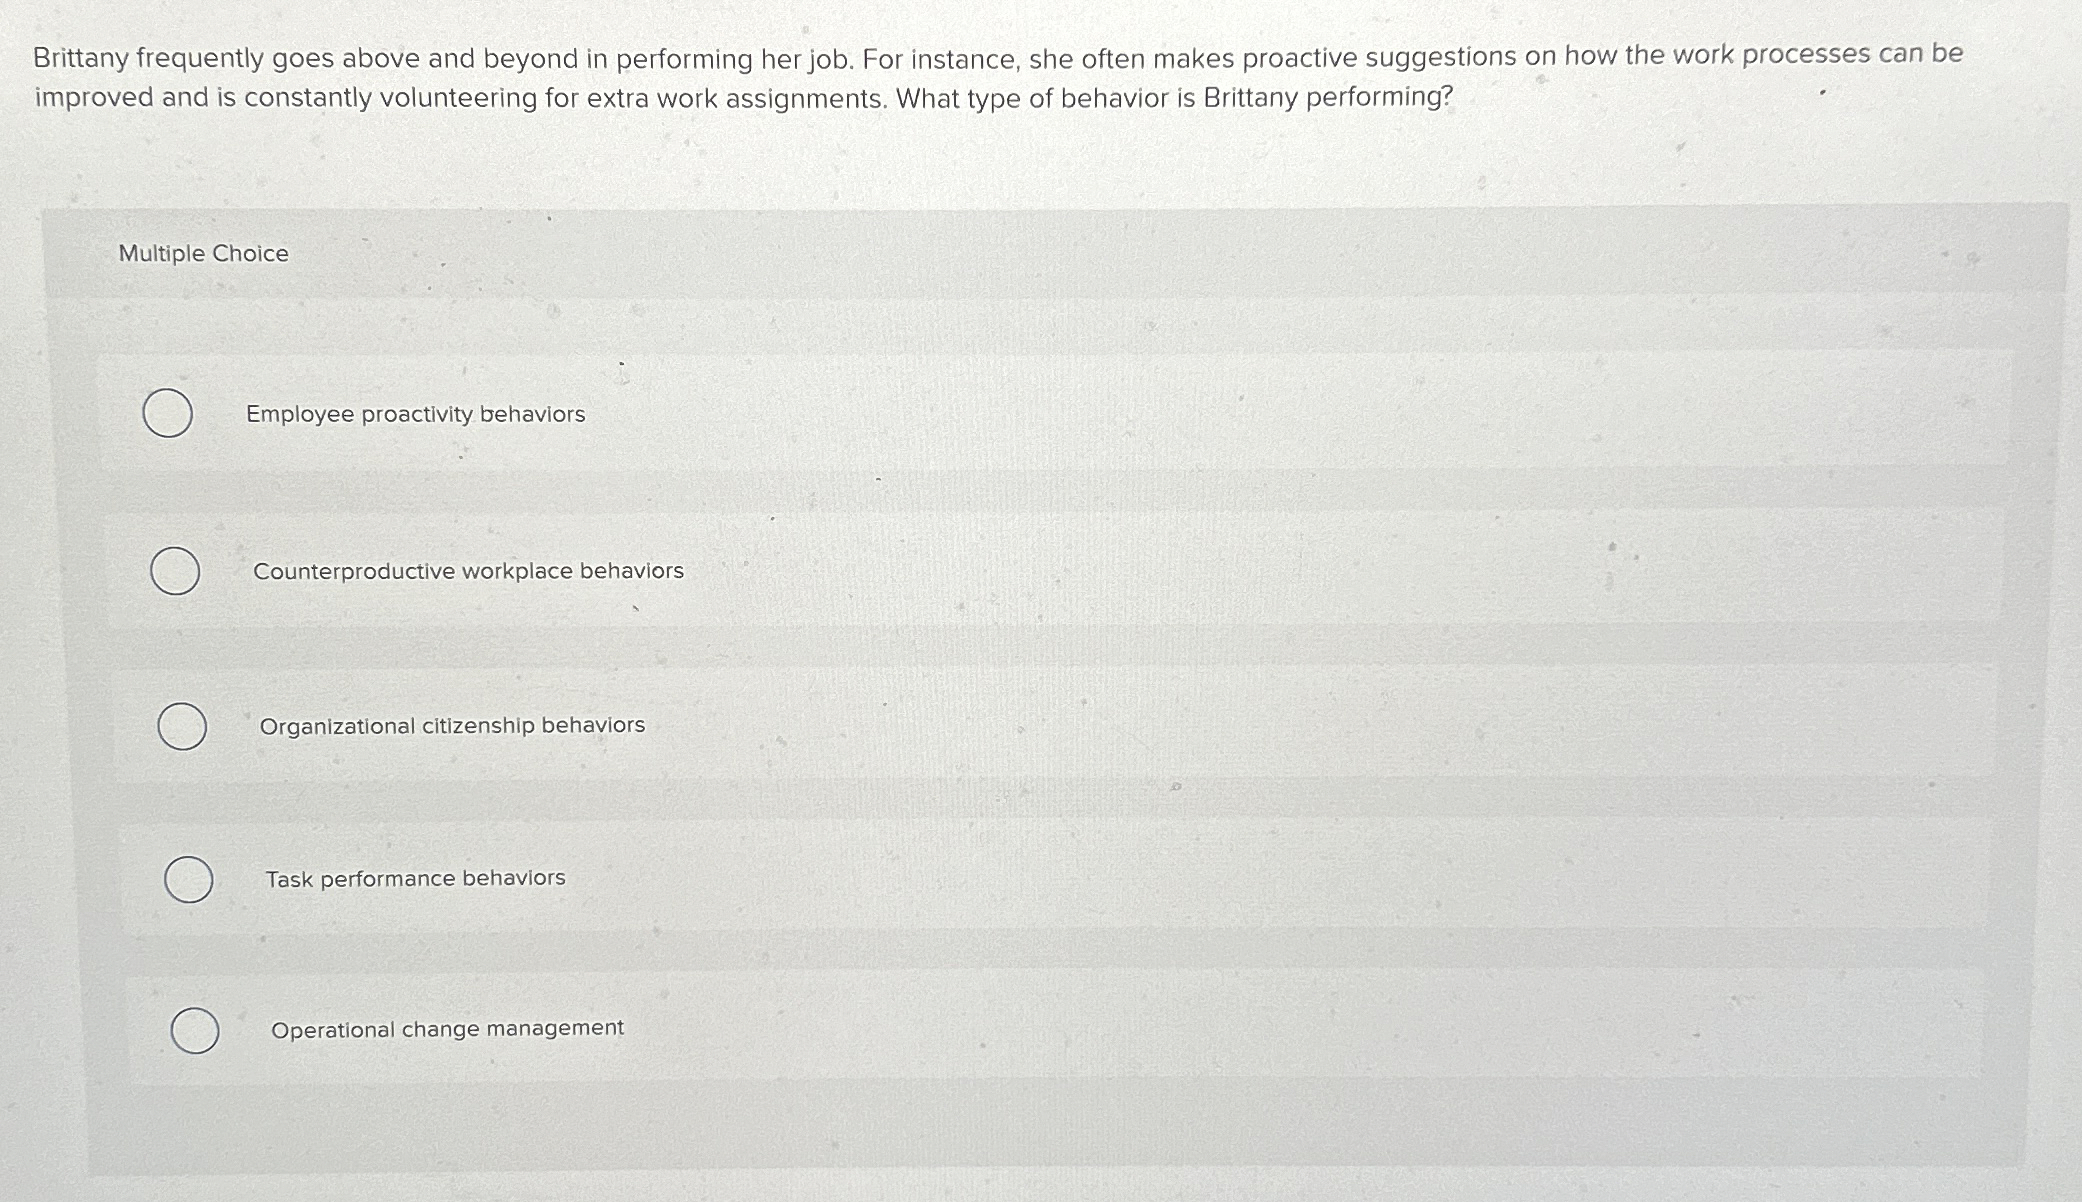This screenshot has height=1202, width=2082.
Task: Click the 'Employee proactivity behaviors' answer text
Action: [x=415, y=414]
